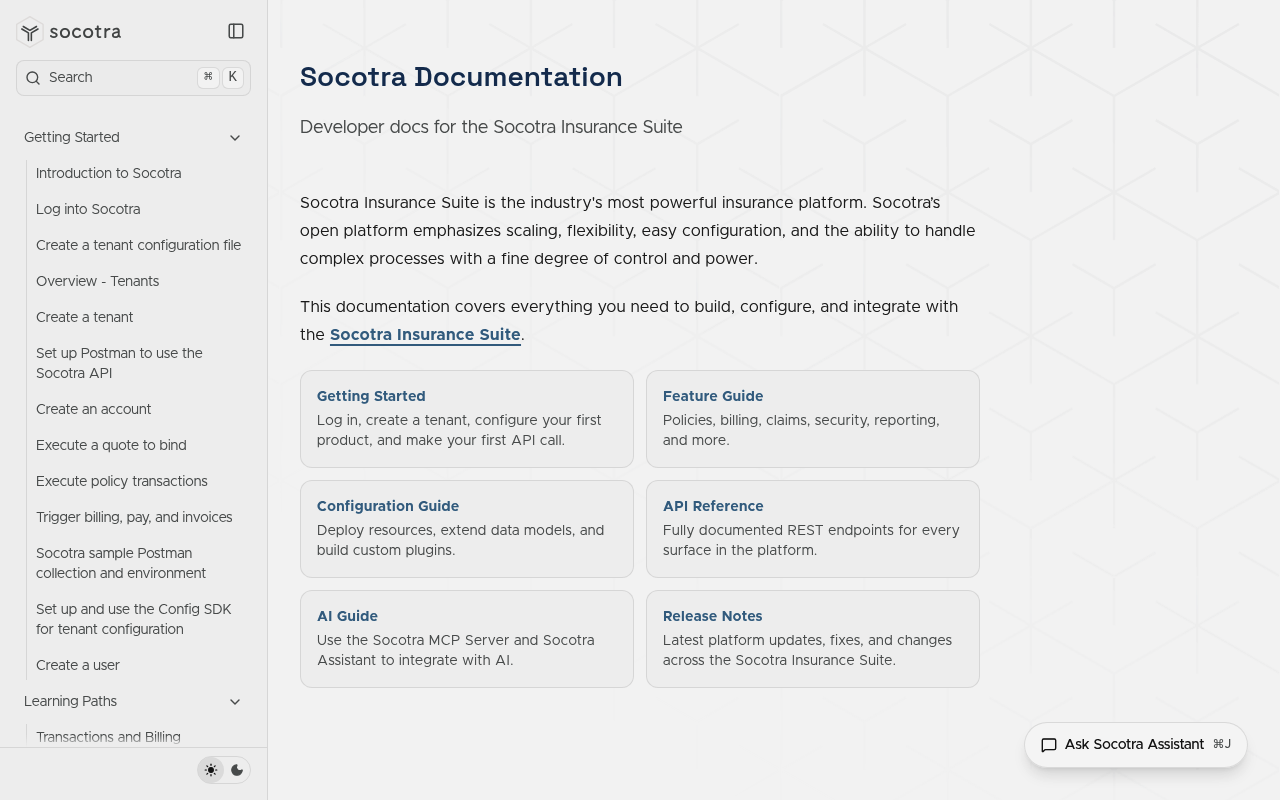
Task: Click the Learning Paths sidebar heading
Action: click(x=71, y=701)
